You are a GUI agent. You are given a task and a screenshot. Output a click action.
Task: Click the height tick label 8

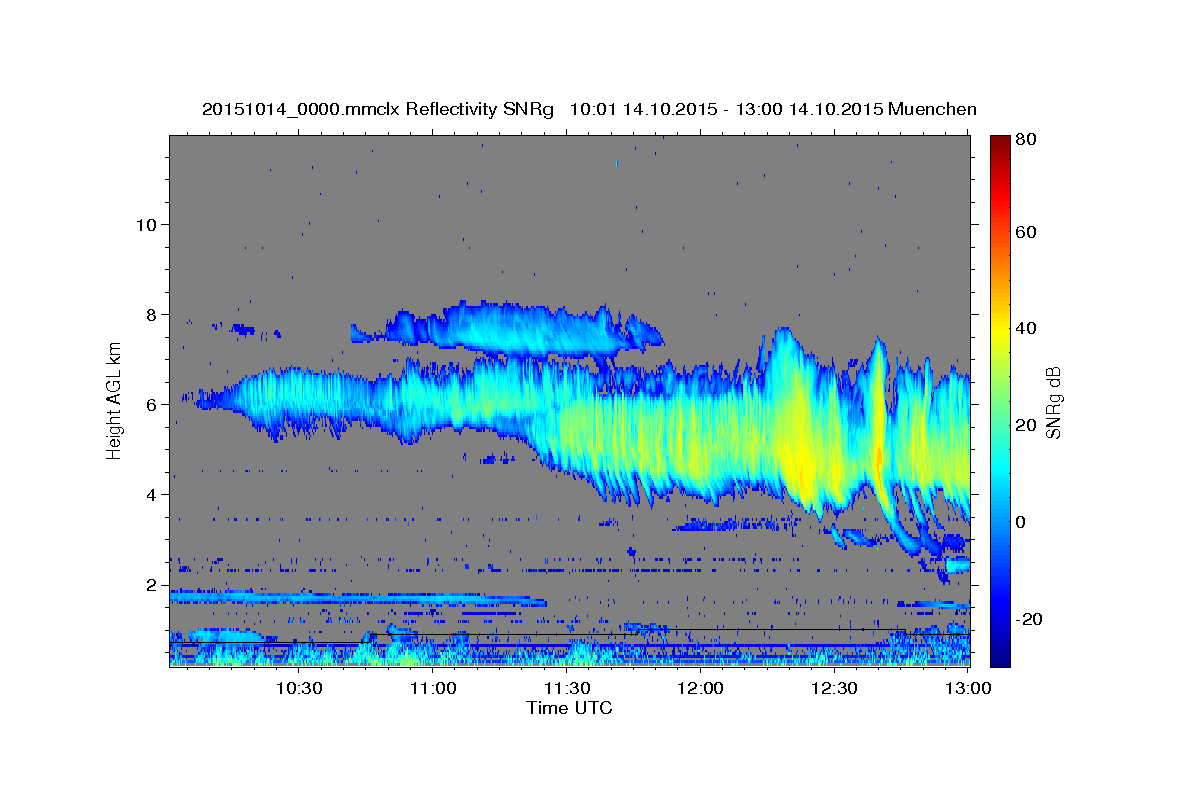[x=152, y=314]
